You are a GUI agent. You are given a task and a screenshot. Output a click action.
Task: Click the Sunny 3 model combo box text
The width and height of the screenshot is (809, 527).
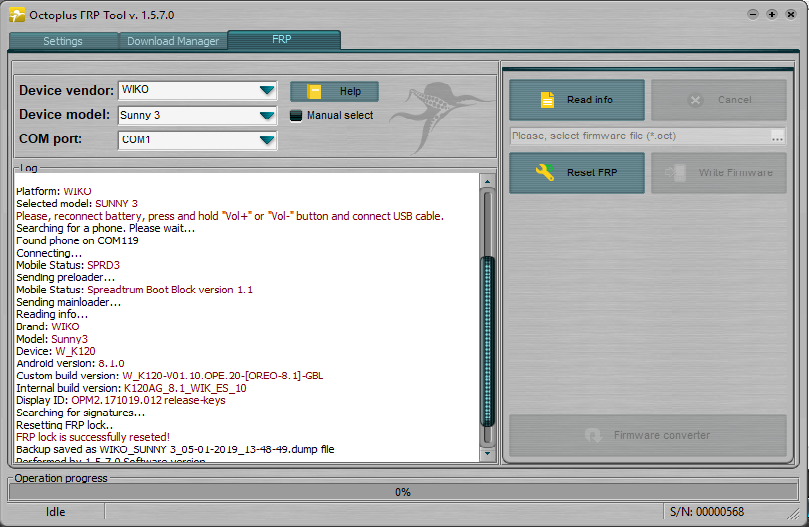tap(140, 115)
